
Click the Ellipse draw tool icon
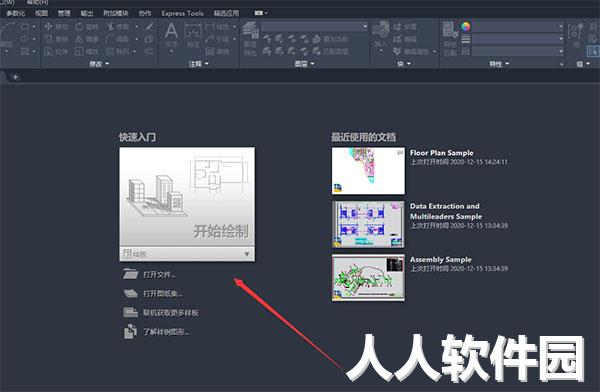[x=25, y=39]
